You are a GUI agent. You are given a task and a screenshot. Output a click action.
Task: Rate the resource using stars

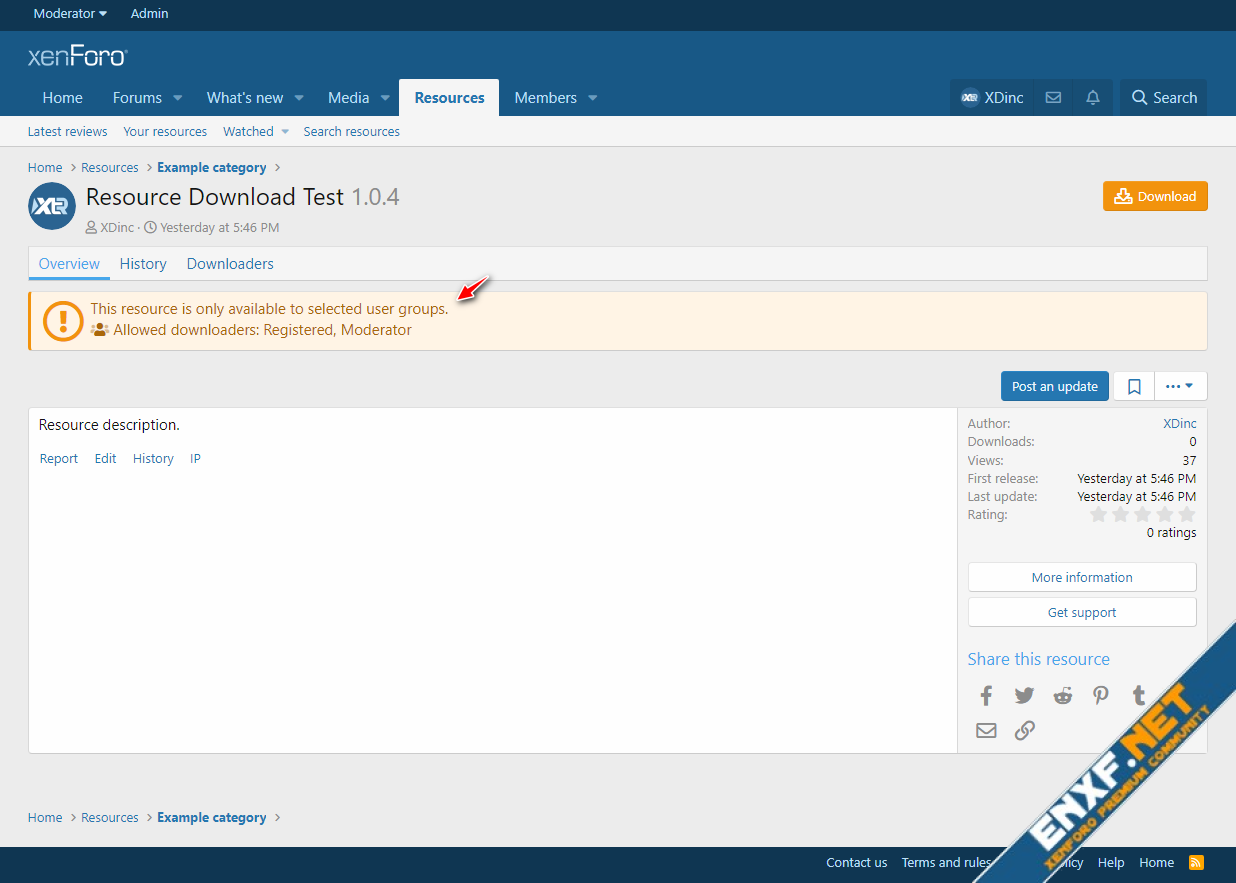point(1142,514)
